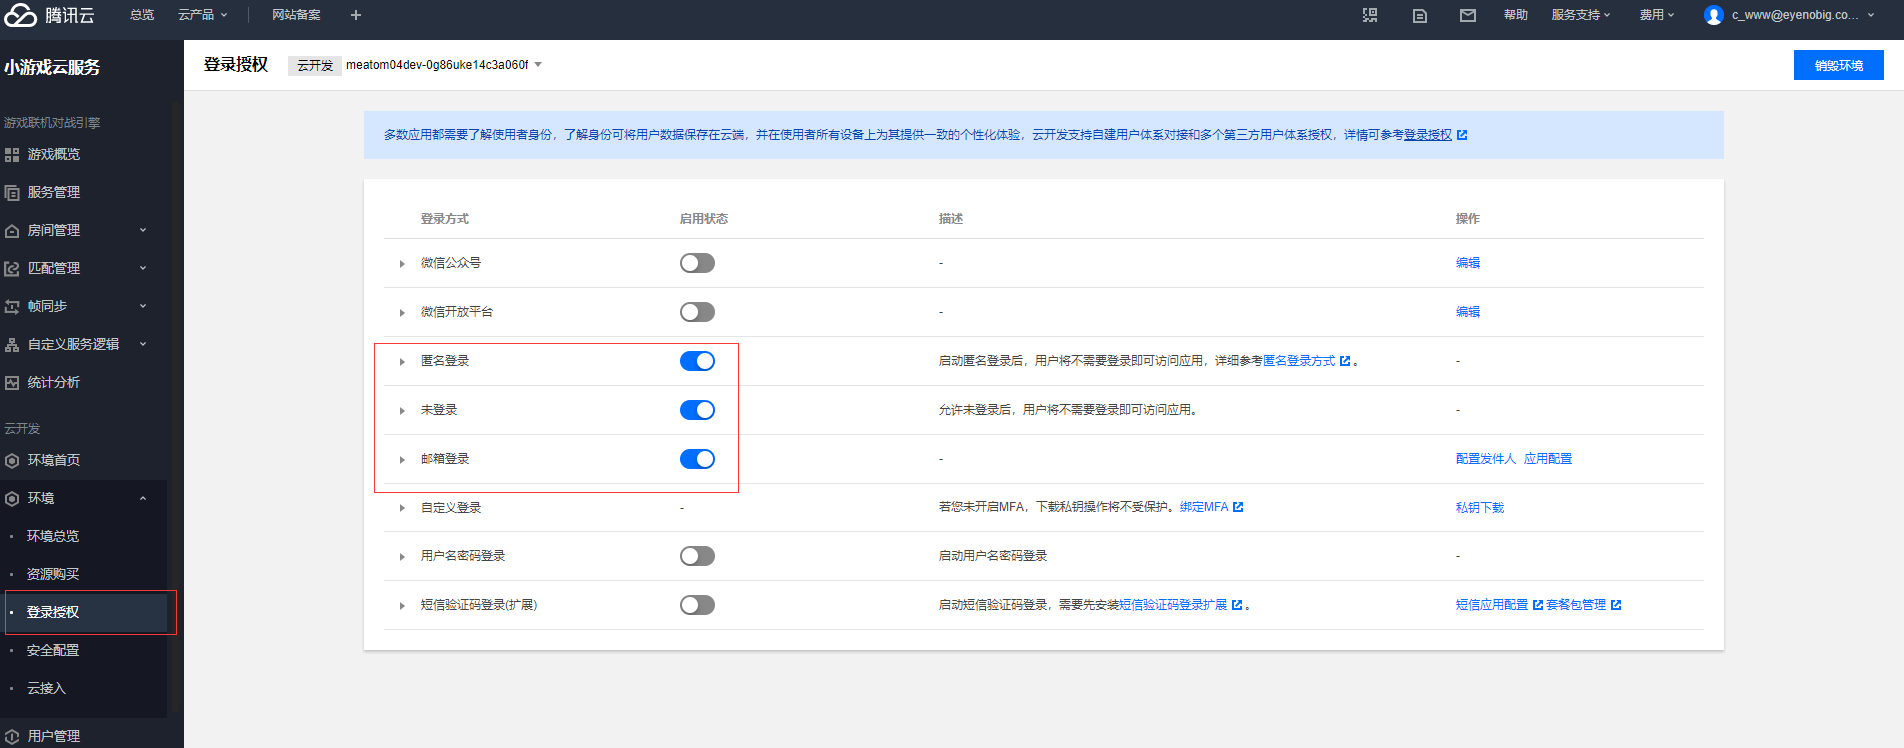Click 配置发件人 link
Viewport: 1904px width, 748px height.
[1486, 459]
